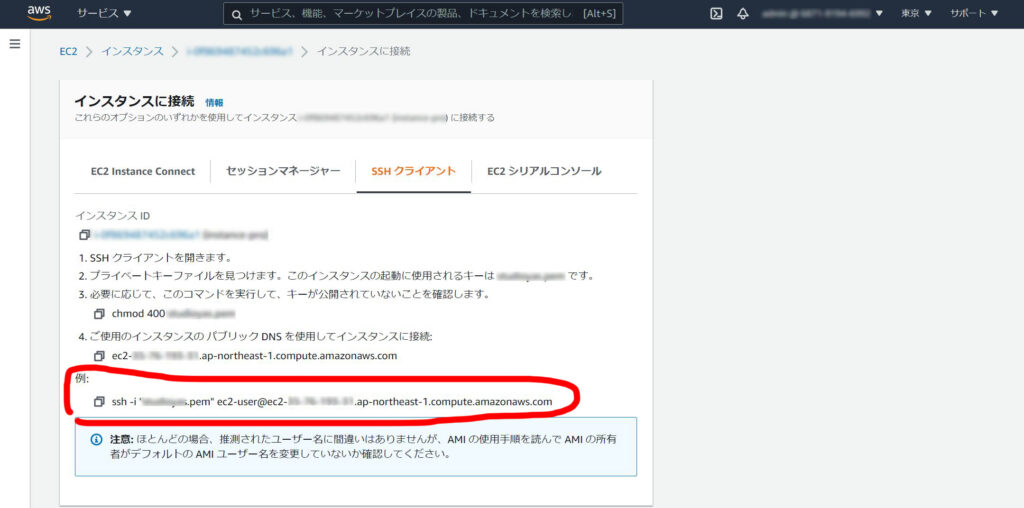Click the search magnifier icon
The image size is (1024, 508).
(238, 14)
